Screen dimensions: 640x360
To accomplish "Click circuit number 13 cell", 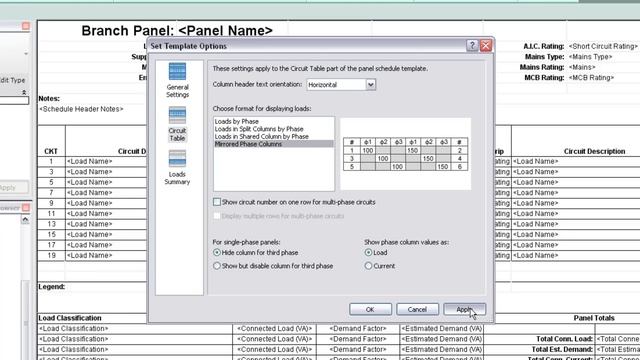I will 51,224.
